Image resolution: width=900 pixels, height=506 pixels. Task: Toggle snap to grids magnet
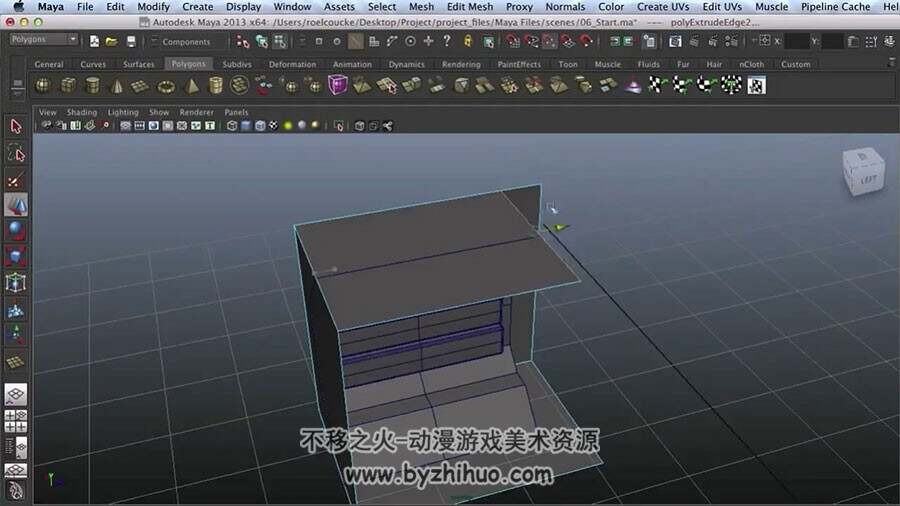click(x=513, y=41)
